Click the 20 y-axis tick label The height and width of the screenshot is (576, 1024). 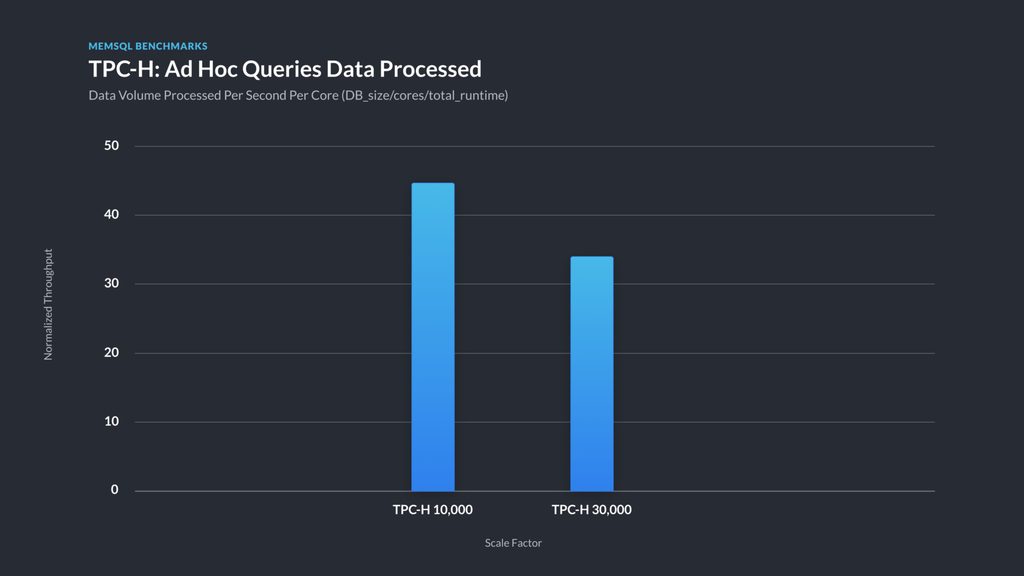coord(112,353)
